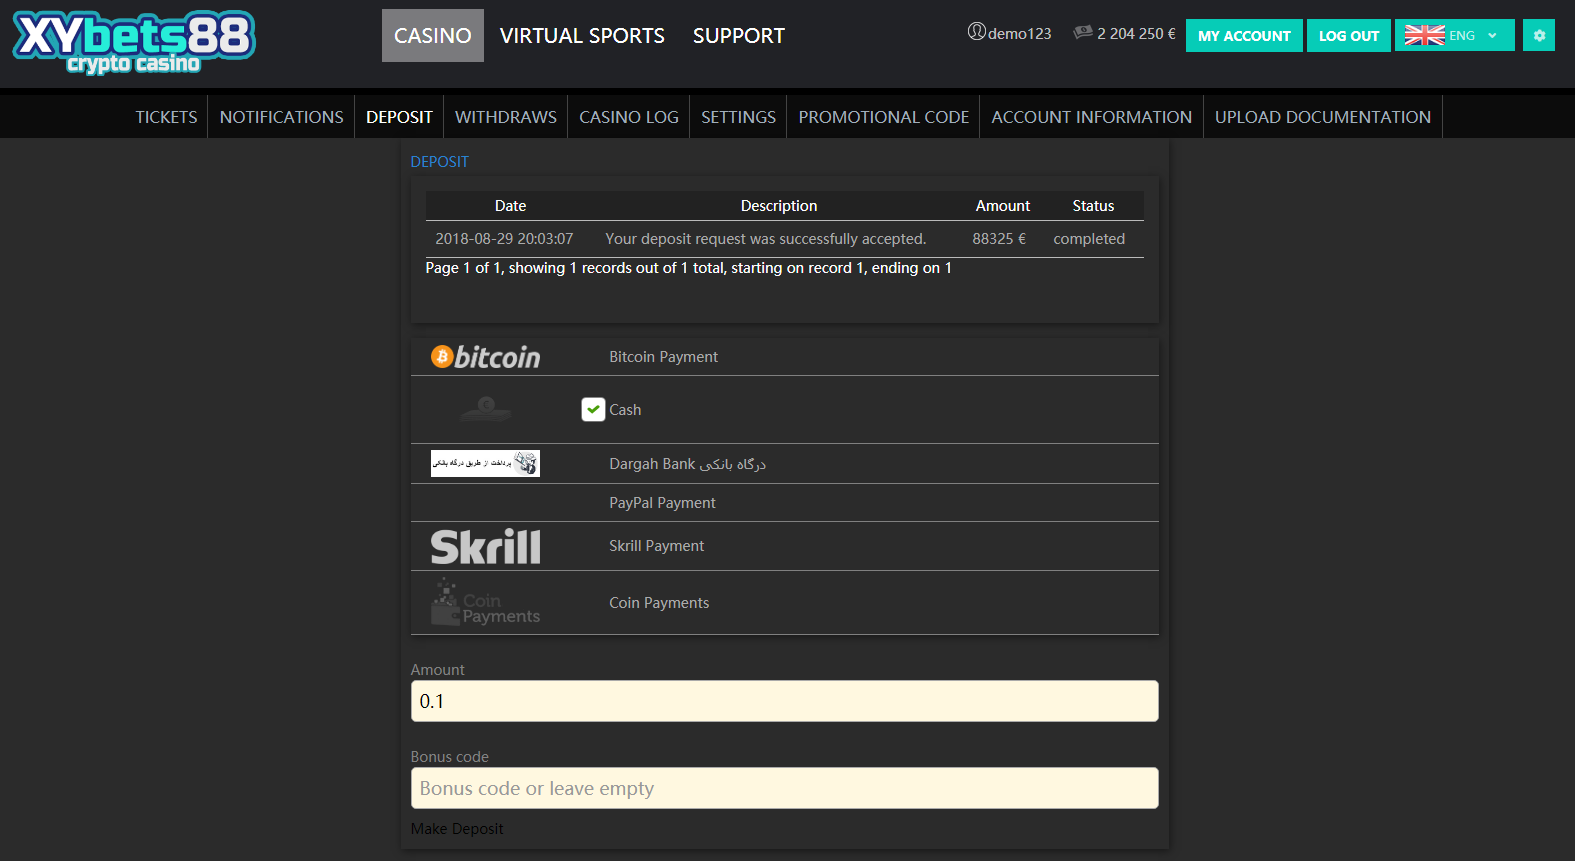This screenshot has width=1575, height=861.
Task: Select the Dargah Bank payment image
Action: point(485,463)
